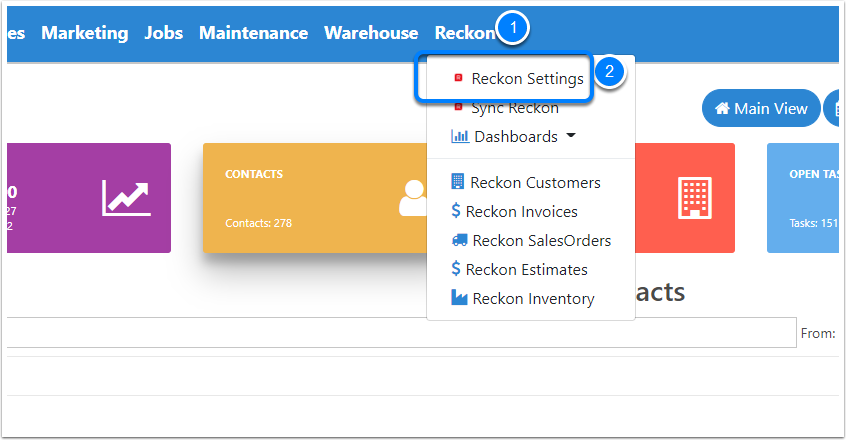The image size is (846, 440).
Task: Click the Main View button
Action: click(761, 108)
